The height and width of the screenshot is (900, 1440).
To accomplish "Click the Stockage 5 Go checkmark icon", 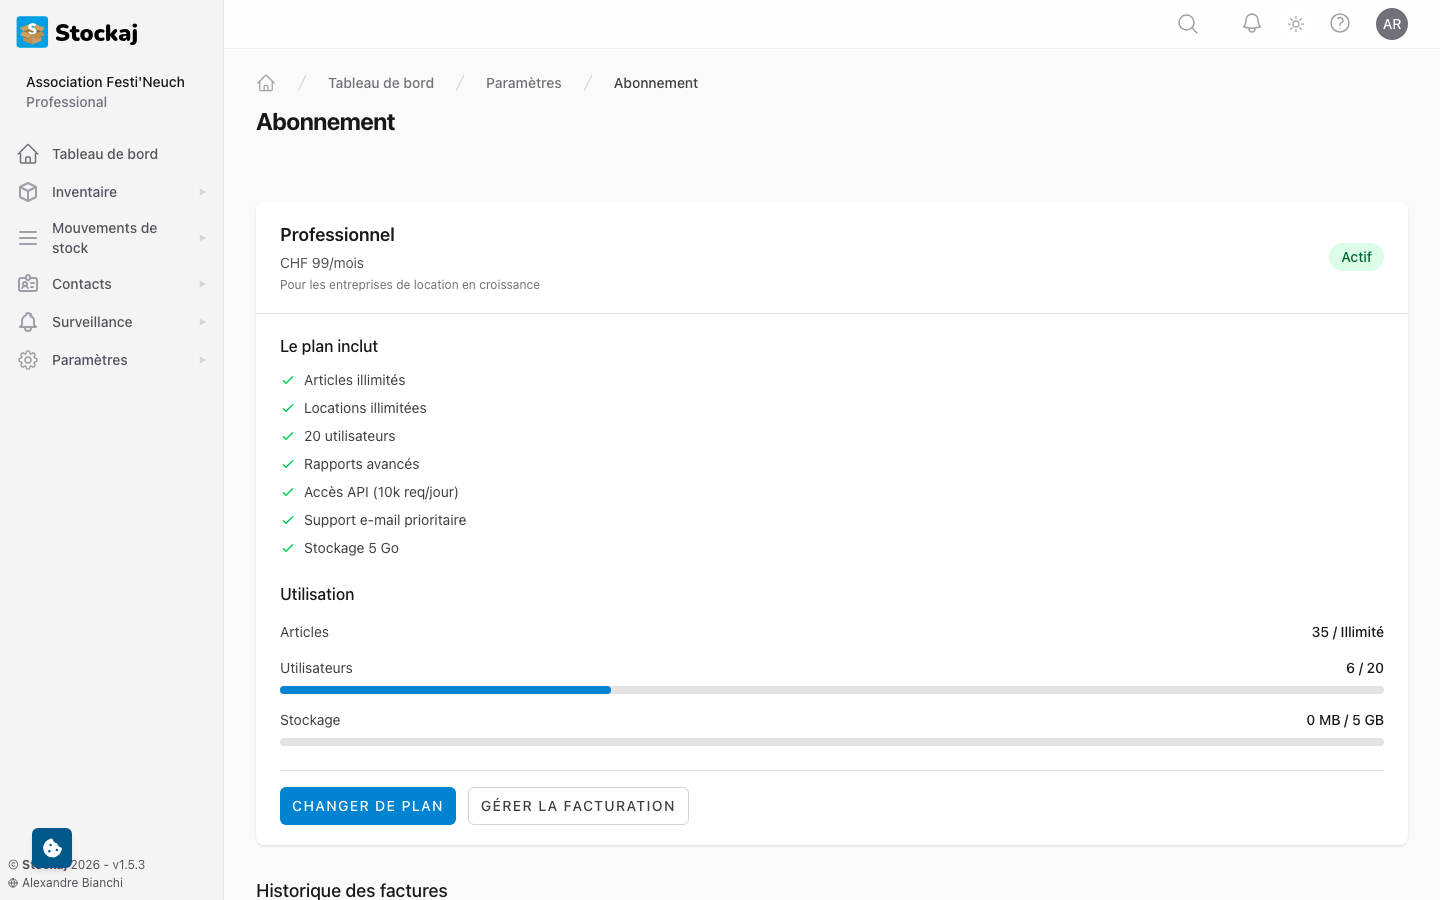I will [288, 548].
